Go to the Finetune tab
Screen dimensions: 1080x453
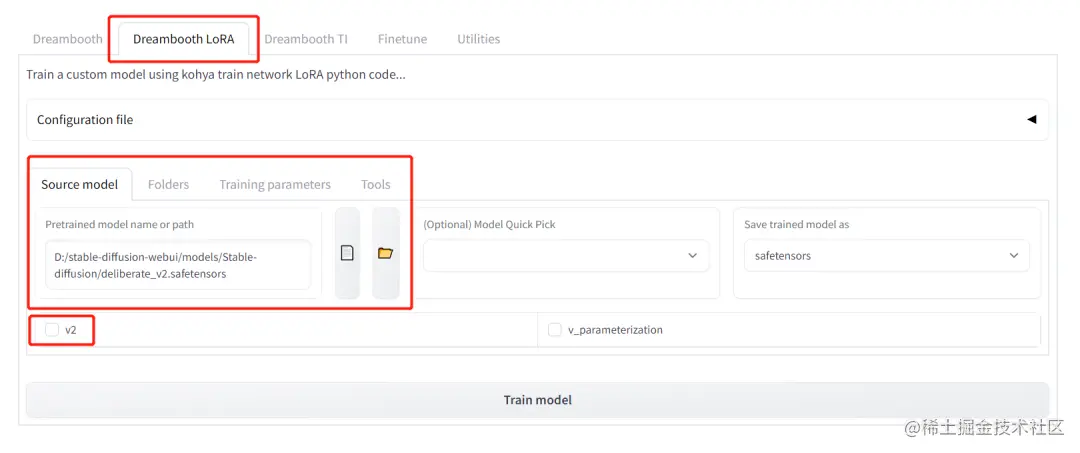[402, 39]
